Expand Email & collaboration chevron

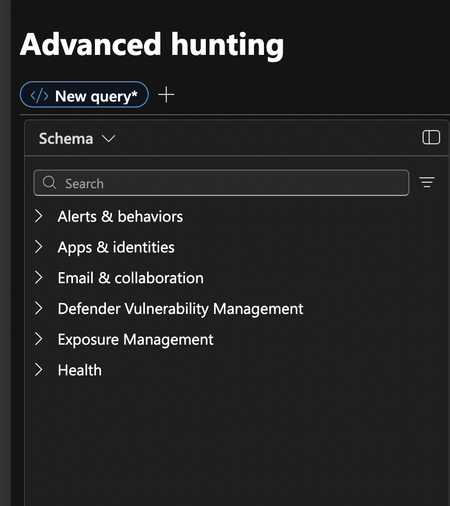click(x=39, y=278)
